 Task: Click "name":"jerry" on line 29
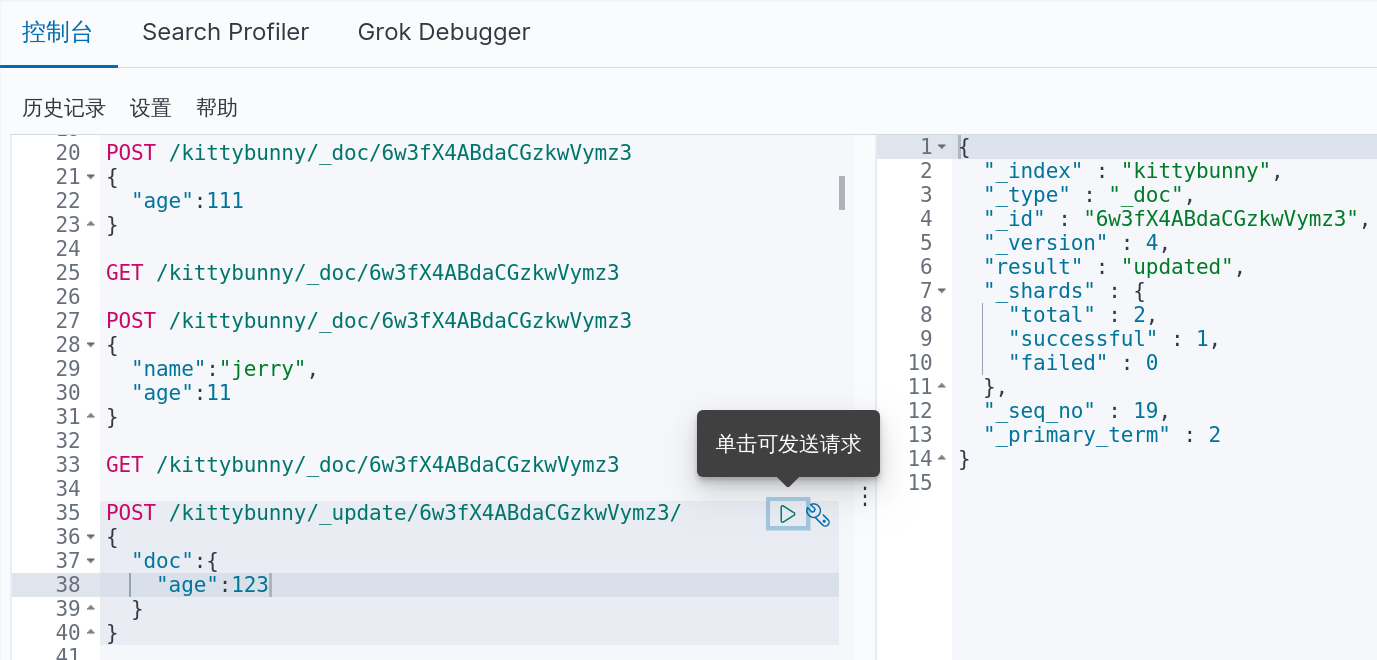pos(225,369)
